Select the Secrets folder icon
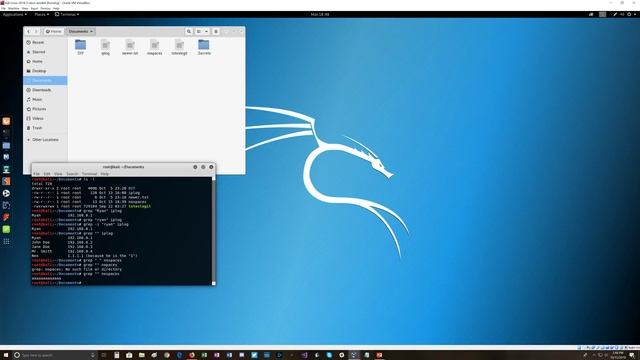Viewport: 640px width, 360px height. (204, 44)
